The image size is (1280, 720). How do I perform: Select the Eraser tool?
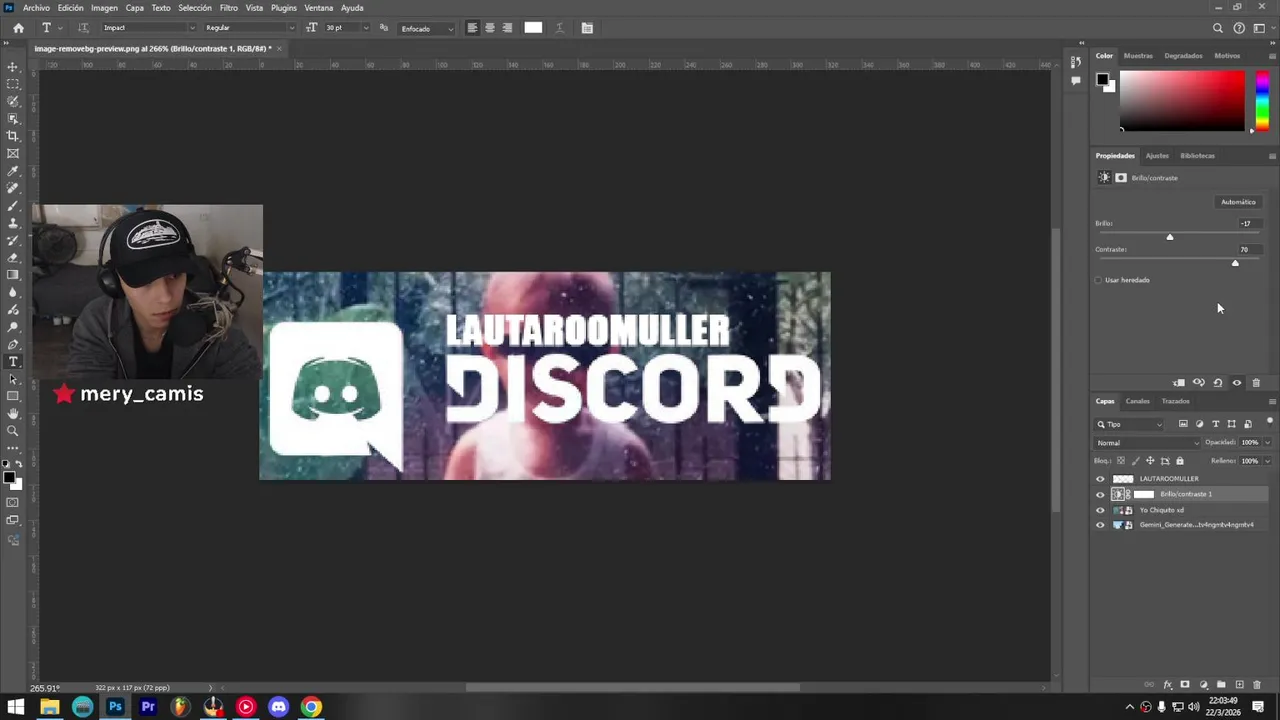13,257
